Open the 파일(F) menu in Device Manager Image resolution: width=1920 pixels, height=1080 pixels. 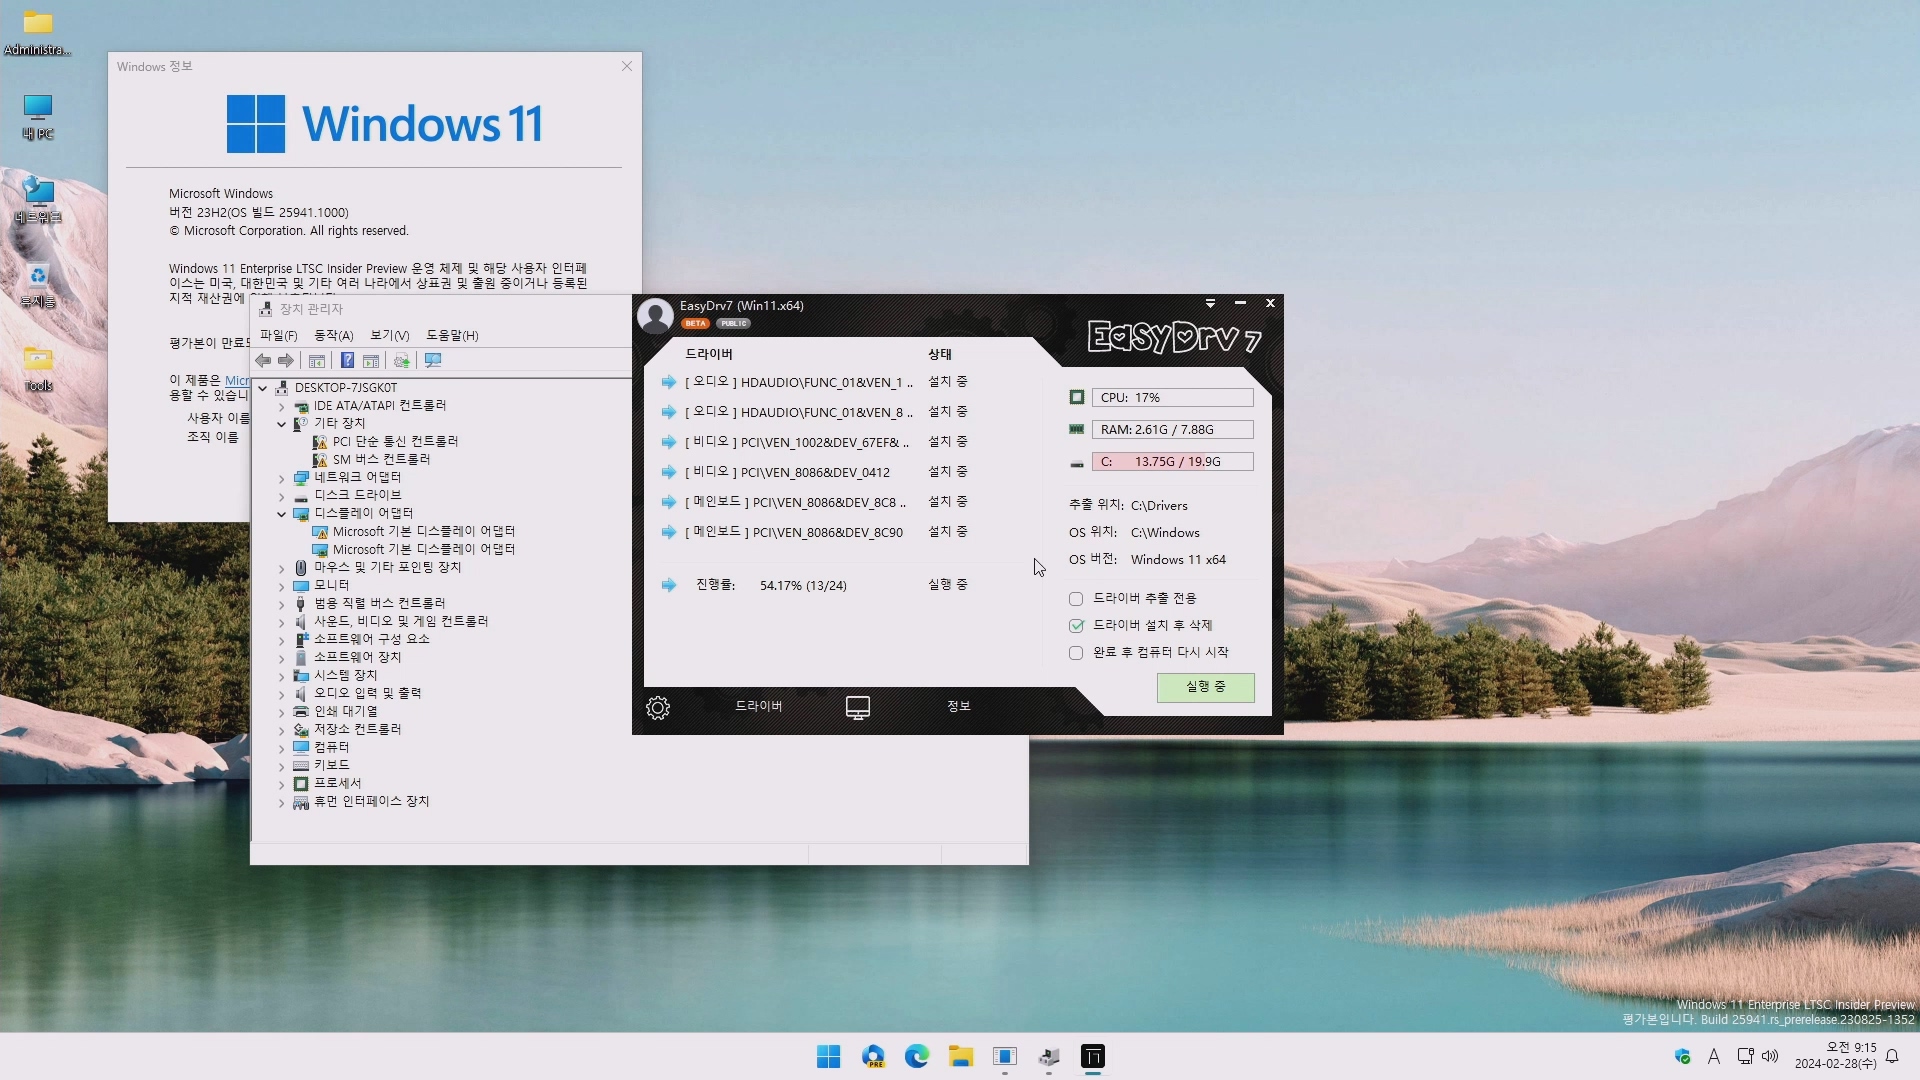[279, 336]
